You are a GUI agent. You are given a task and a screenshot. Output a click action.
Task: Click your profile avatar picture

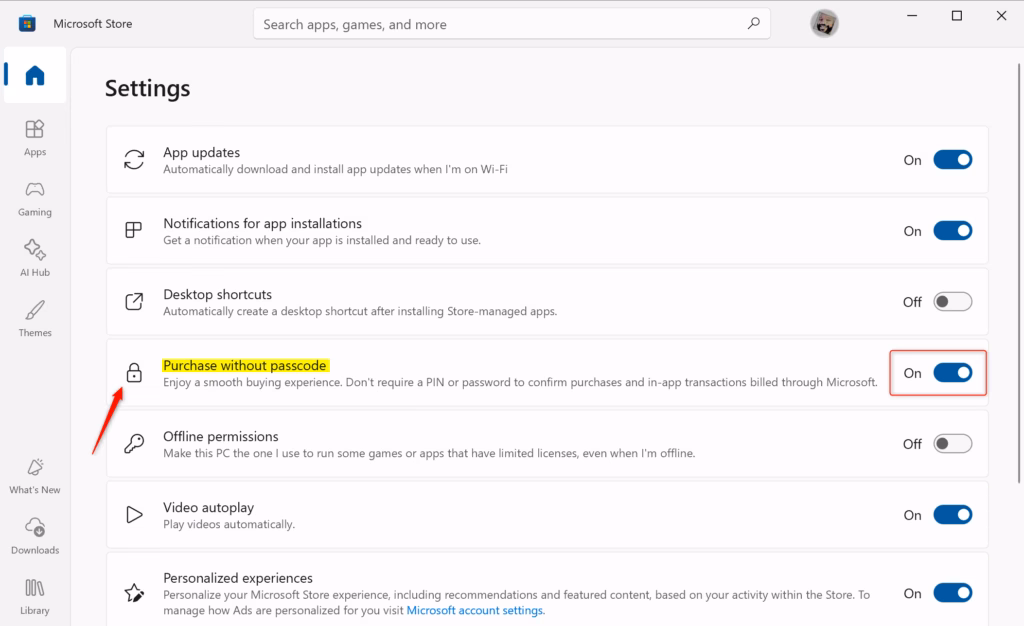coord(824,23)
